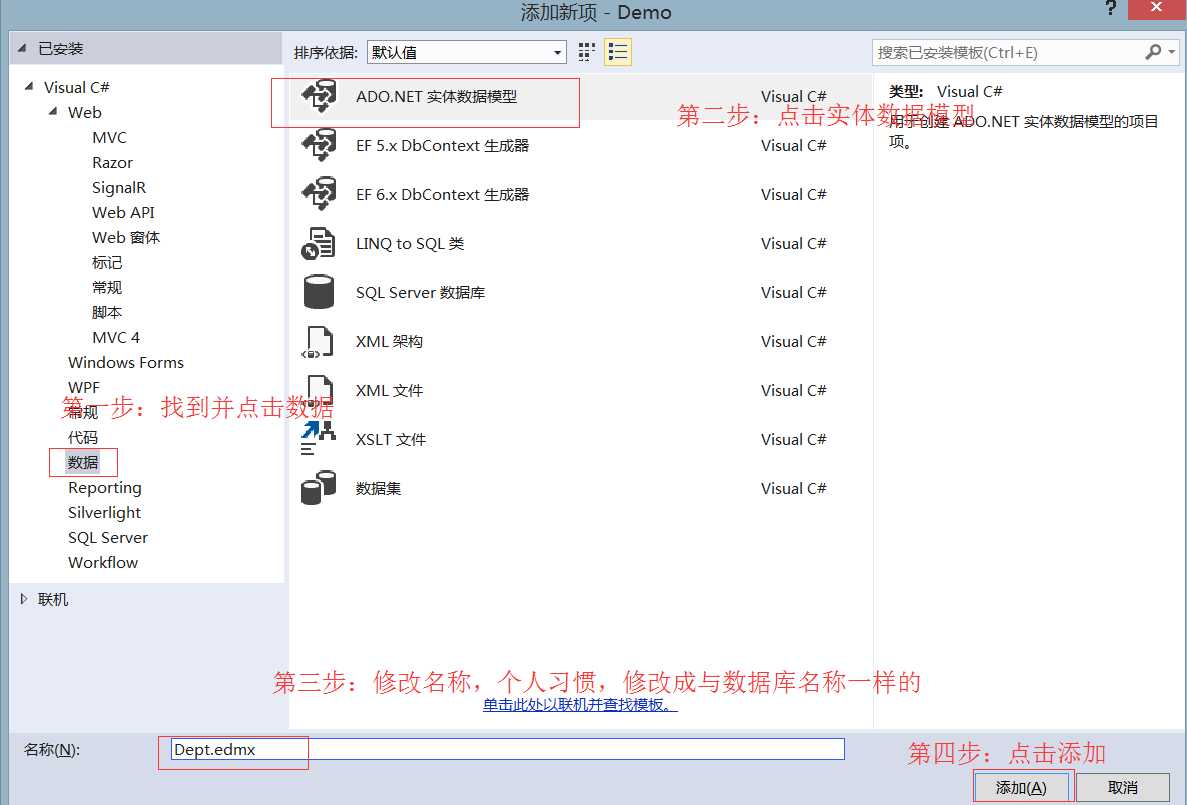This screenshot has height=805, width=1187.
Task: Open the help question mark button
Action: click(1111, 8)
